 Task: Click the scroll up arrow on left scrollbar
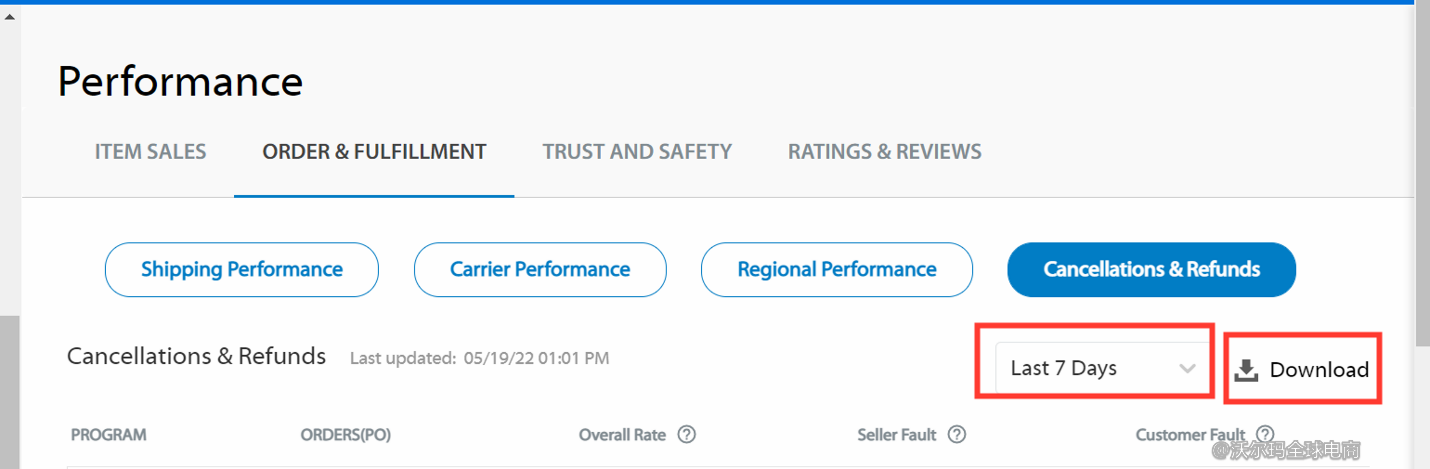(x=10, y=16)
